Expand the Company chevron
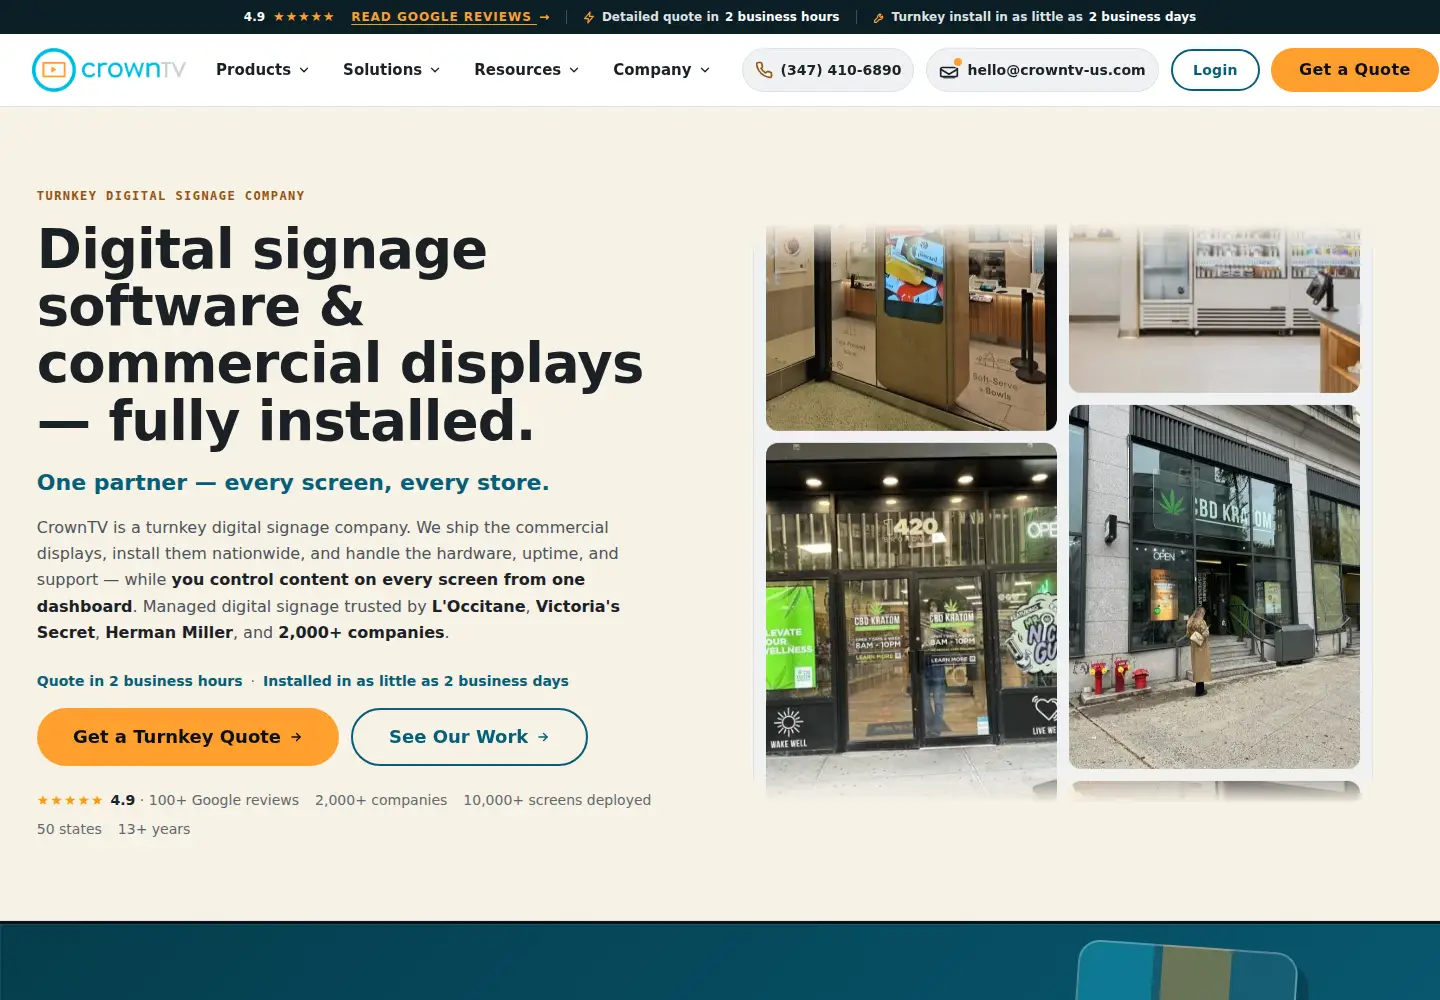The height and width of the screenshot is (1000, 1440). coord(705,70)
